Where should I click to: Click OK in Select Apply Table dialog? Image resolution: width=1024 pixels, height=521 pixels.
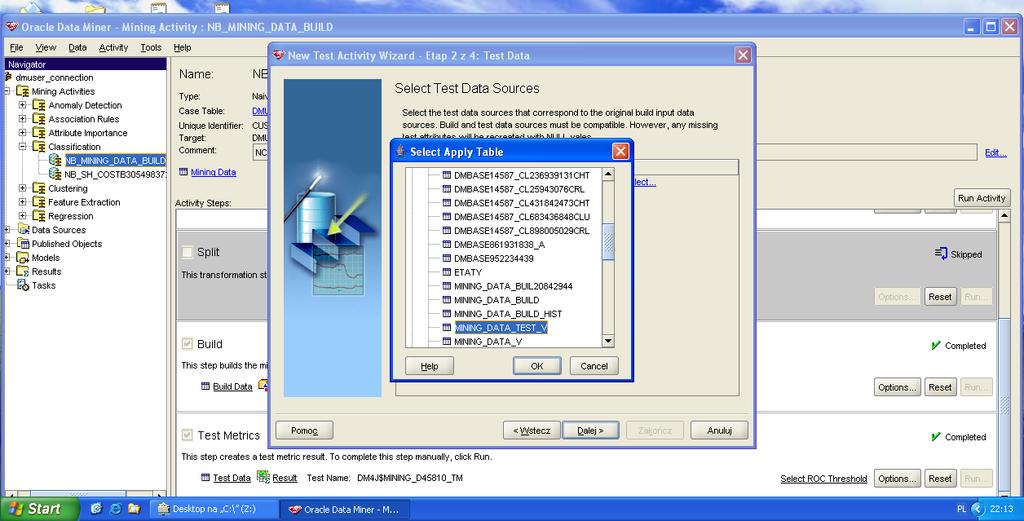(x=537, y=366)
